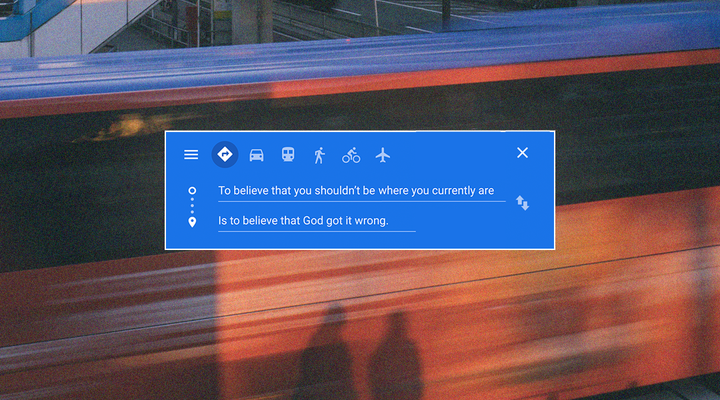Edit the "Is to believe that God" destination field

point(315,221)
